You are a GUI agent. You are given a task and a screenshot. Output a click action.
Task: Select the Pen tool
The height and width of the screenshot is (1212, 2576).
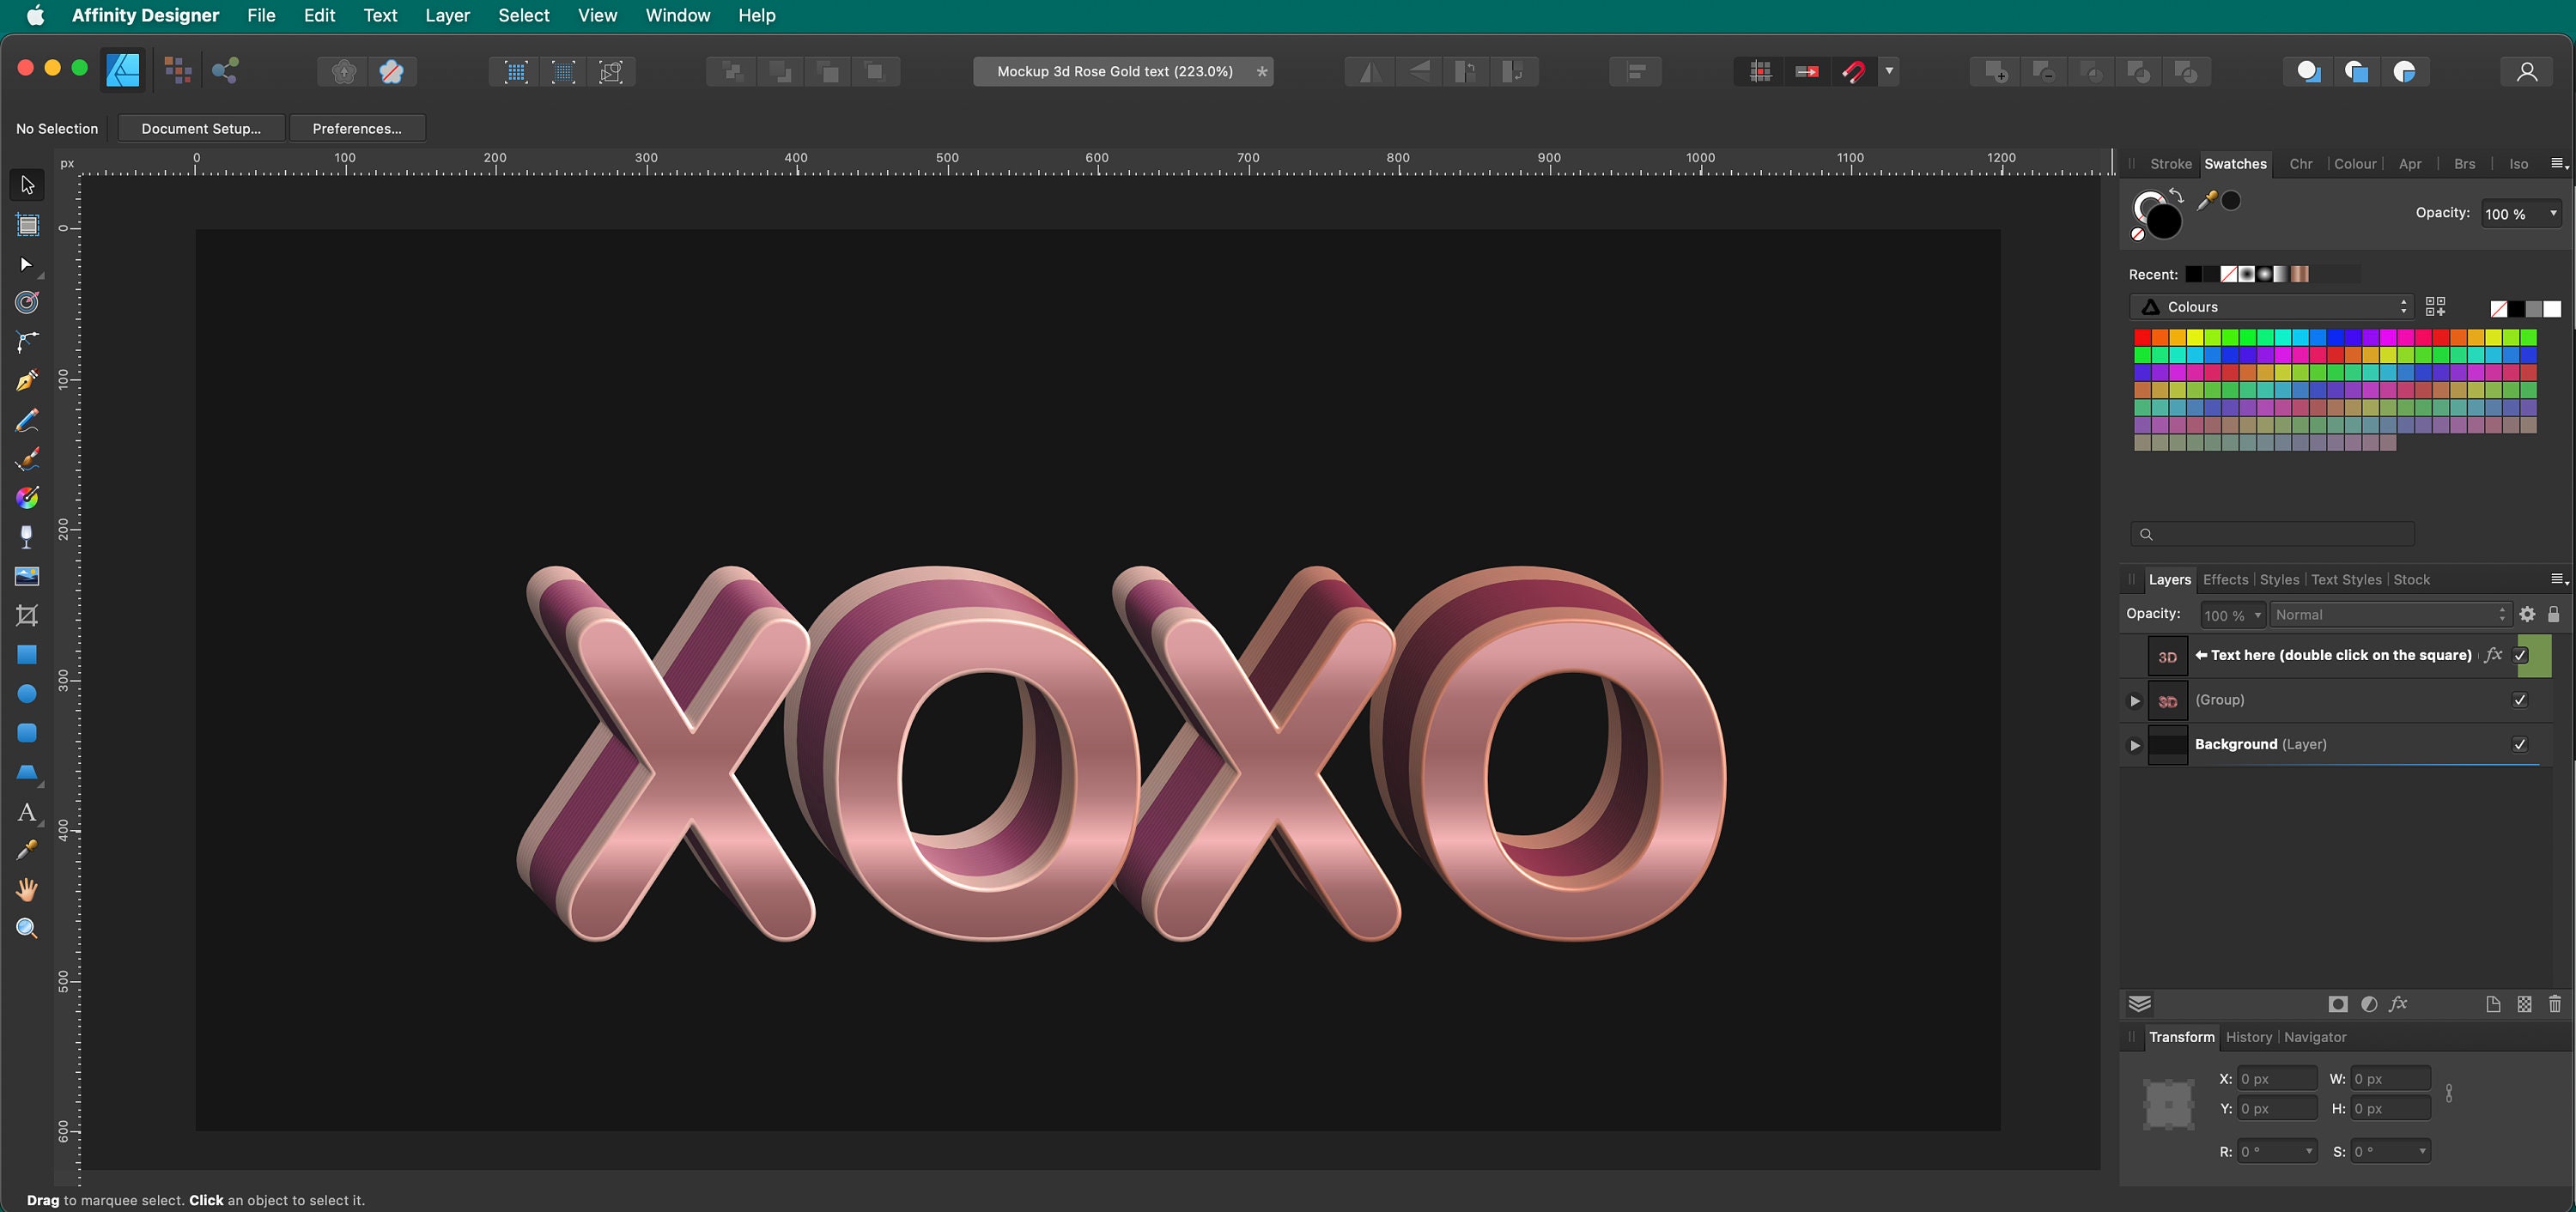26,381
